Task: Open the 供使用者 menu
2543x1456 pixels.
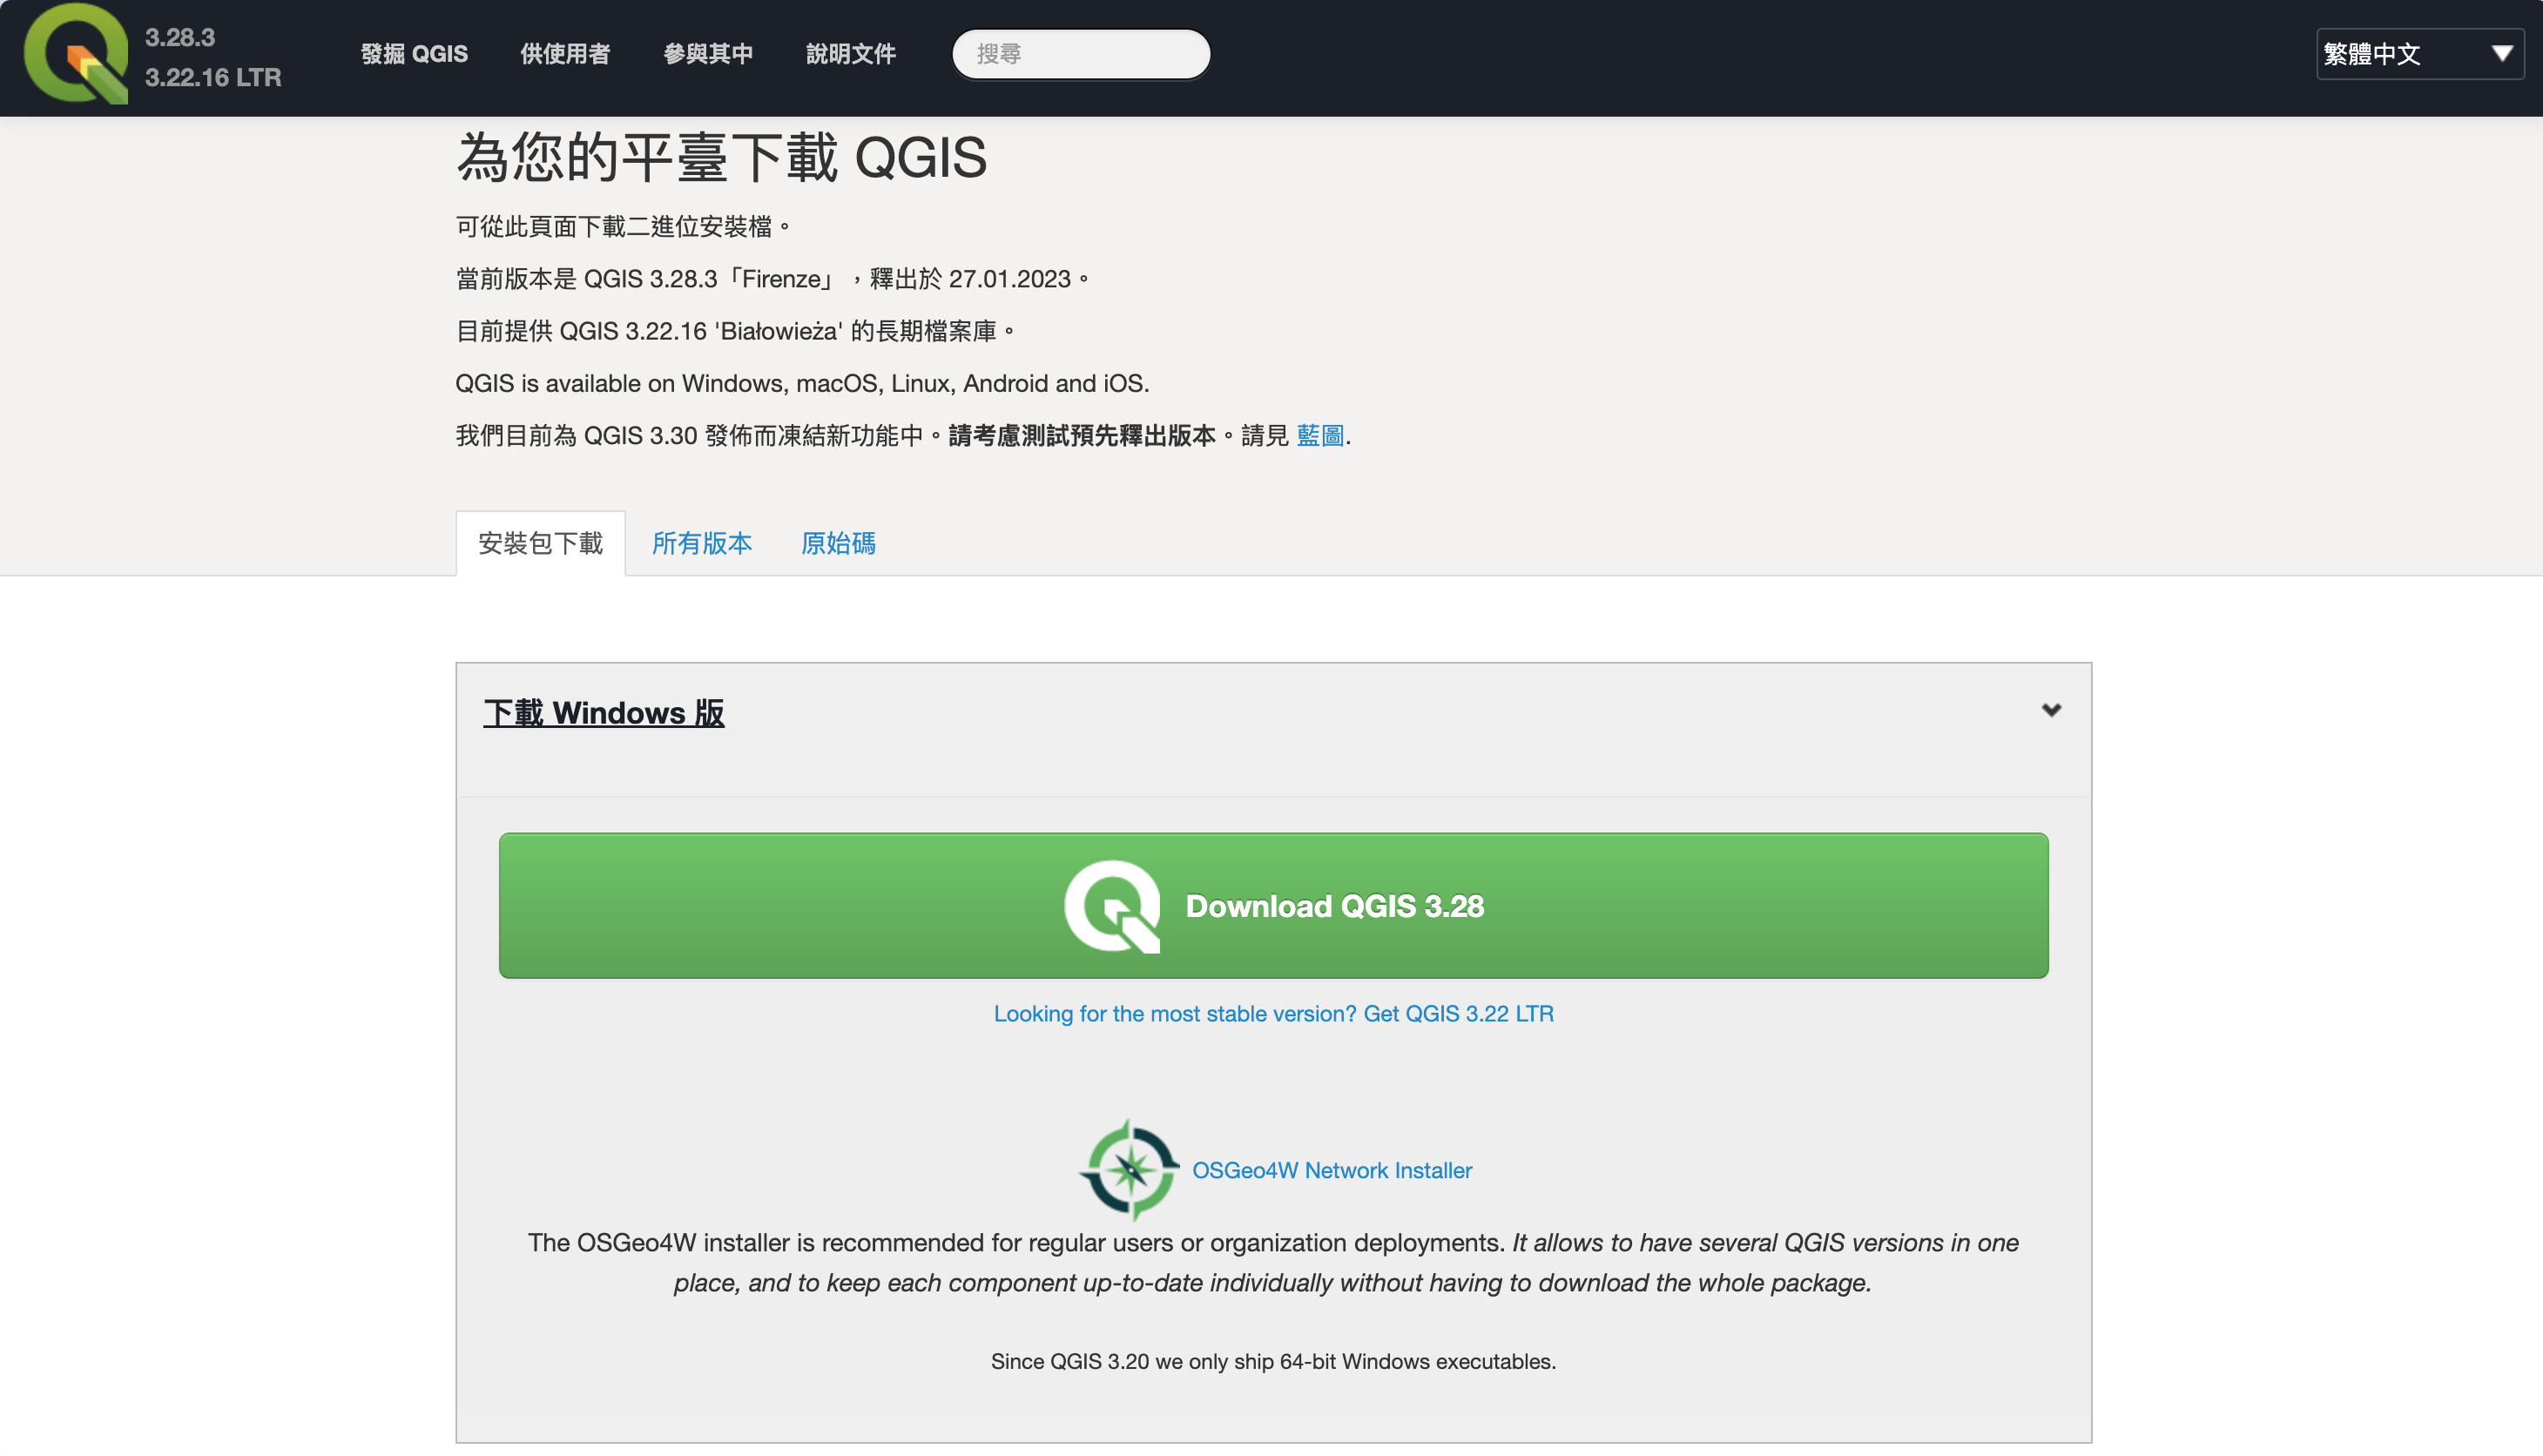Action: [565, 54]
